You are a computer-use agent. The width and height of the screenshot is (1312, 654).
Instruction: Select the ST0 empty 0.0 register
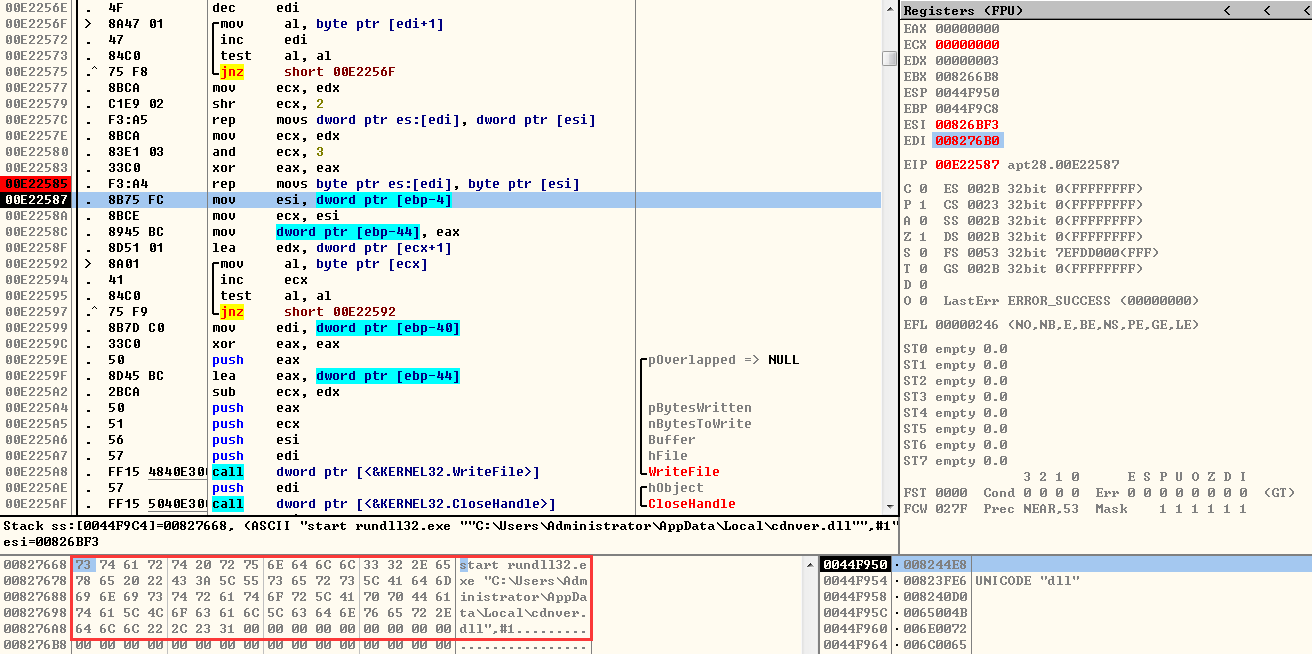click(x=955, y=348)
